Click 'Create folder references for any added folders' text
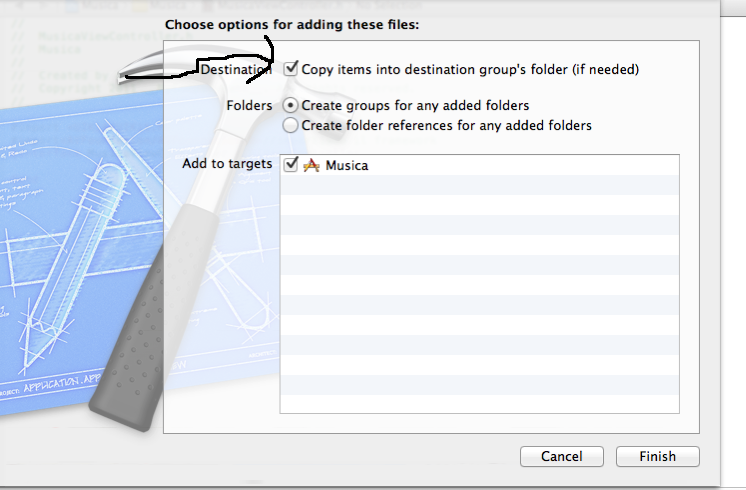The height and width of the screenshot is (490, 746). click(x=446, y=126)
